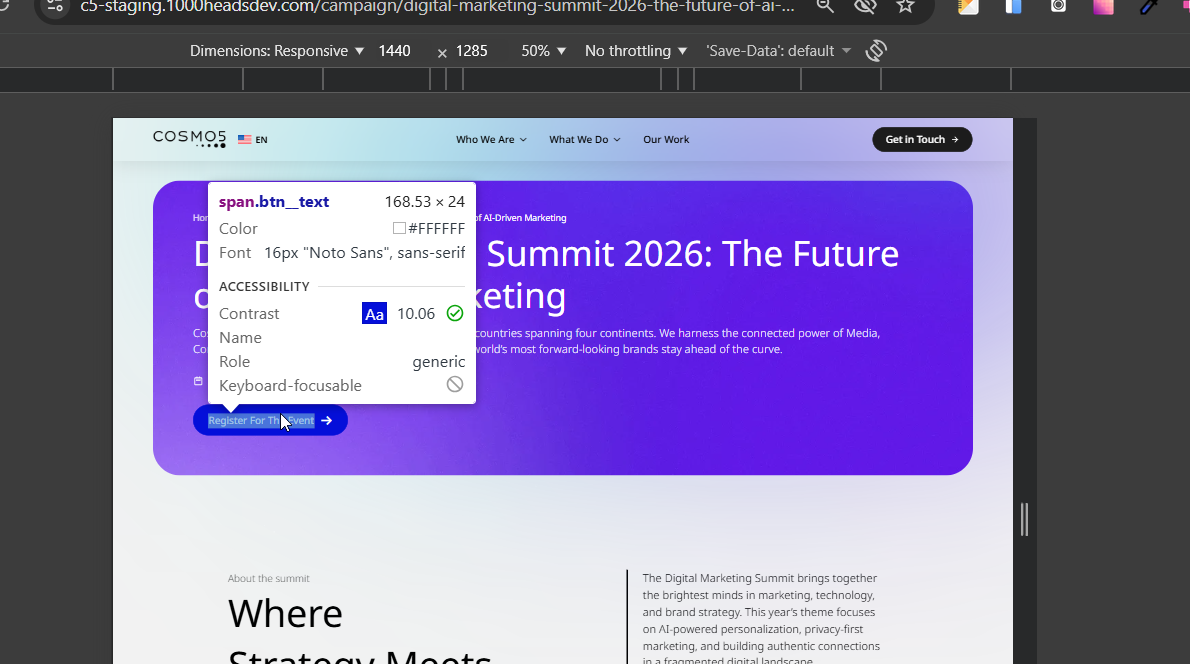The image size is (1190, 664).
Task: Expand the Who We Are menu
Action: pyautogui.click(x=491, y=140)
